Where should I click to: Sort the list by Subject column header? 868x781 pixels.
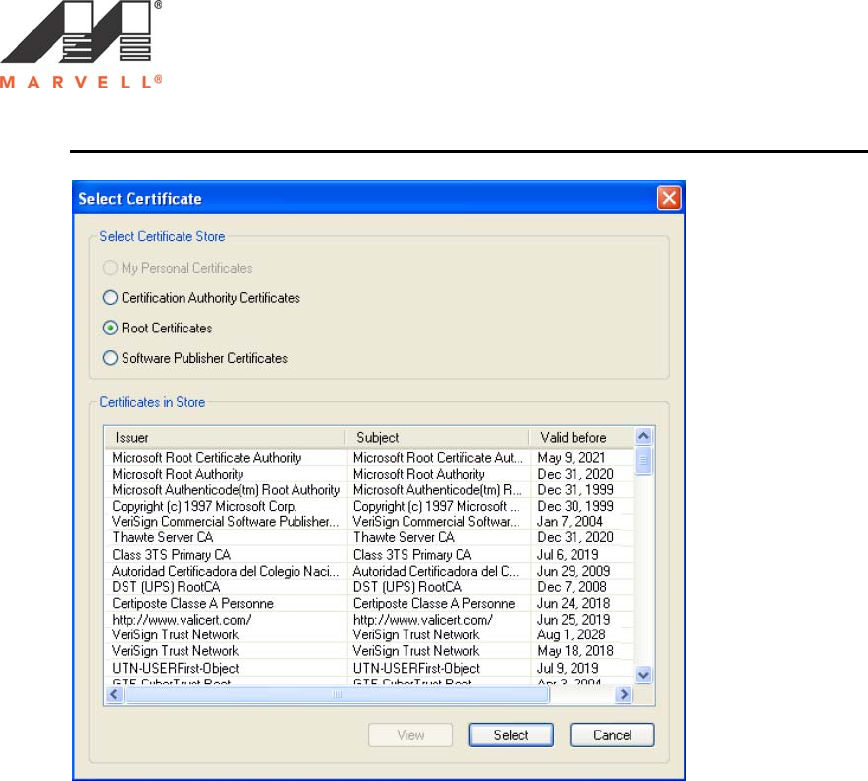[437, 437]
